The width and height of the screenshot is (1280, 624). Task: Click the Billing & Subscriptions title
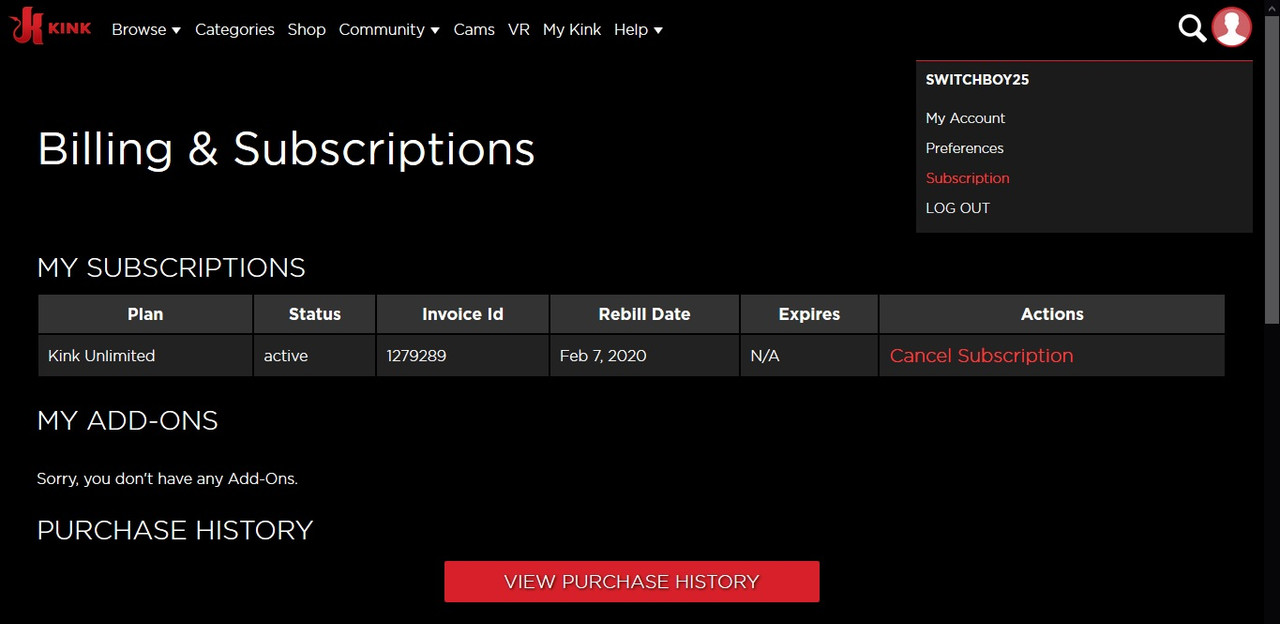coord(286,149)
